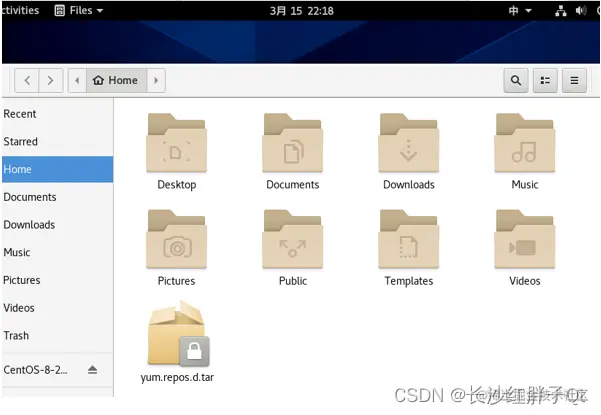Open the network status icon
The height and width of the screenshot is (415, 601).
[x=561, y=11]
